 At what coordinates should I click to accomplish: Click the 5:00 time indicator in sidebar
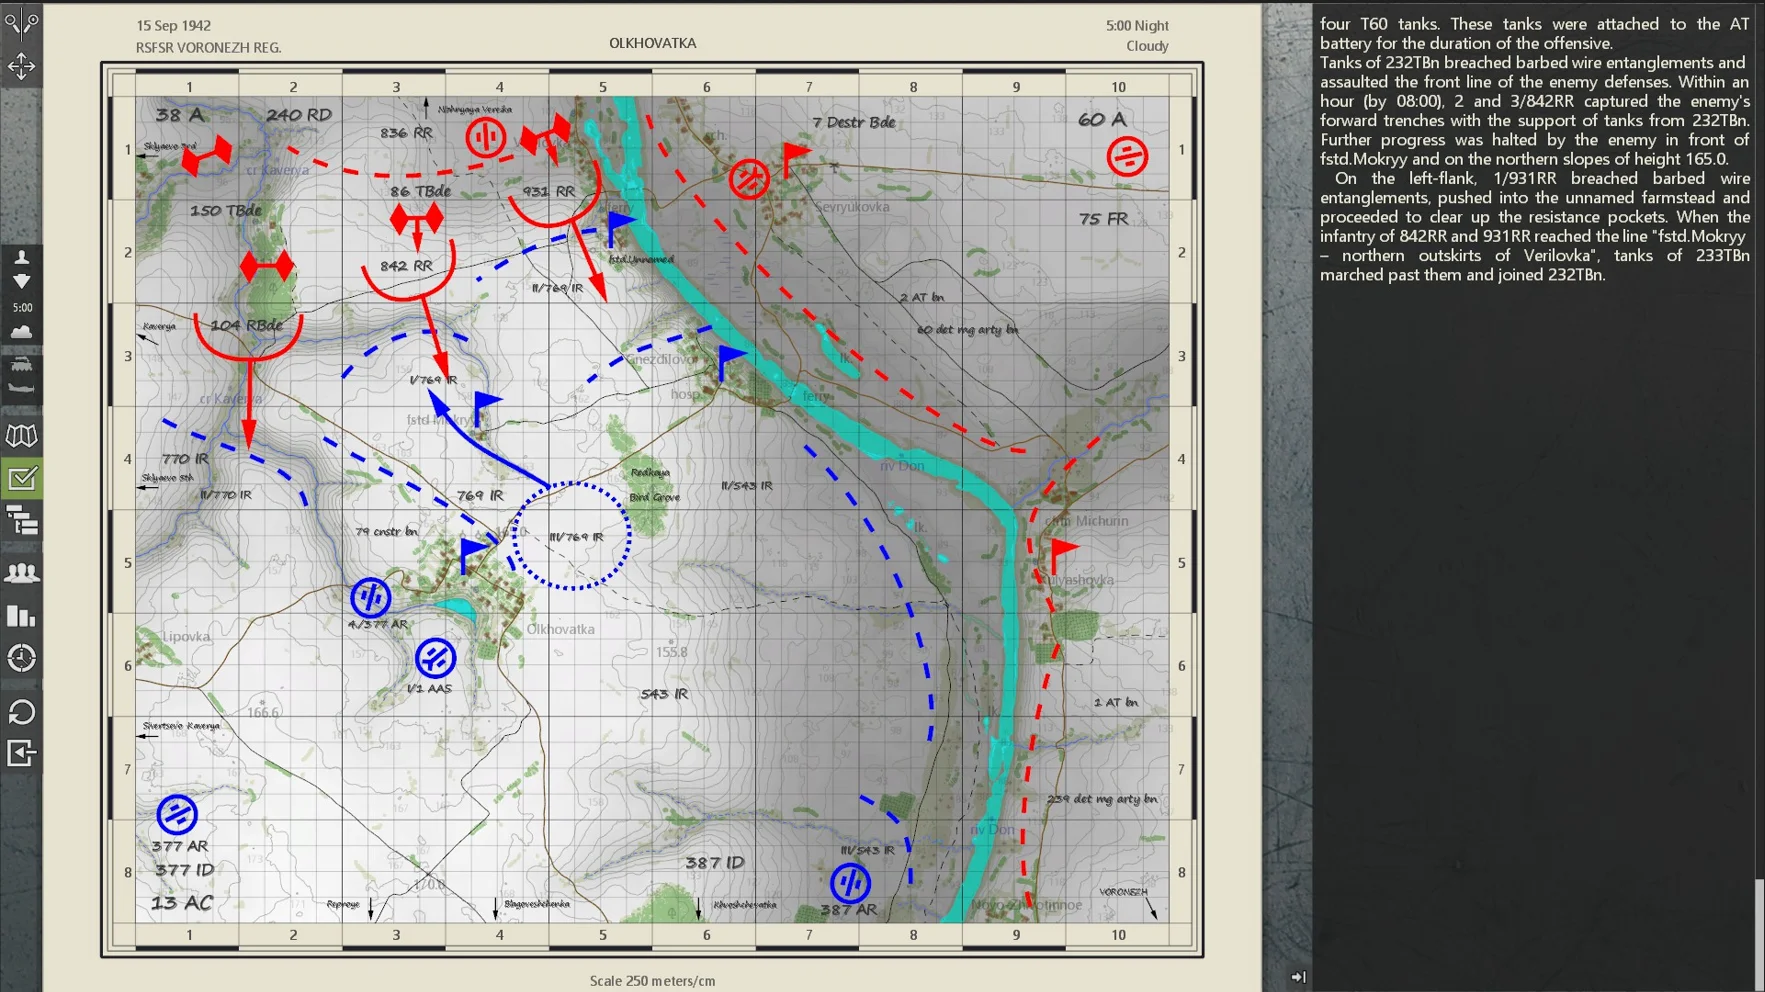21,307
